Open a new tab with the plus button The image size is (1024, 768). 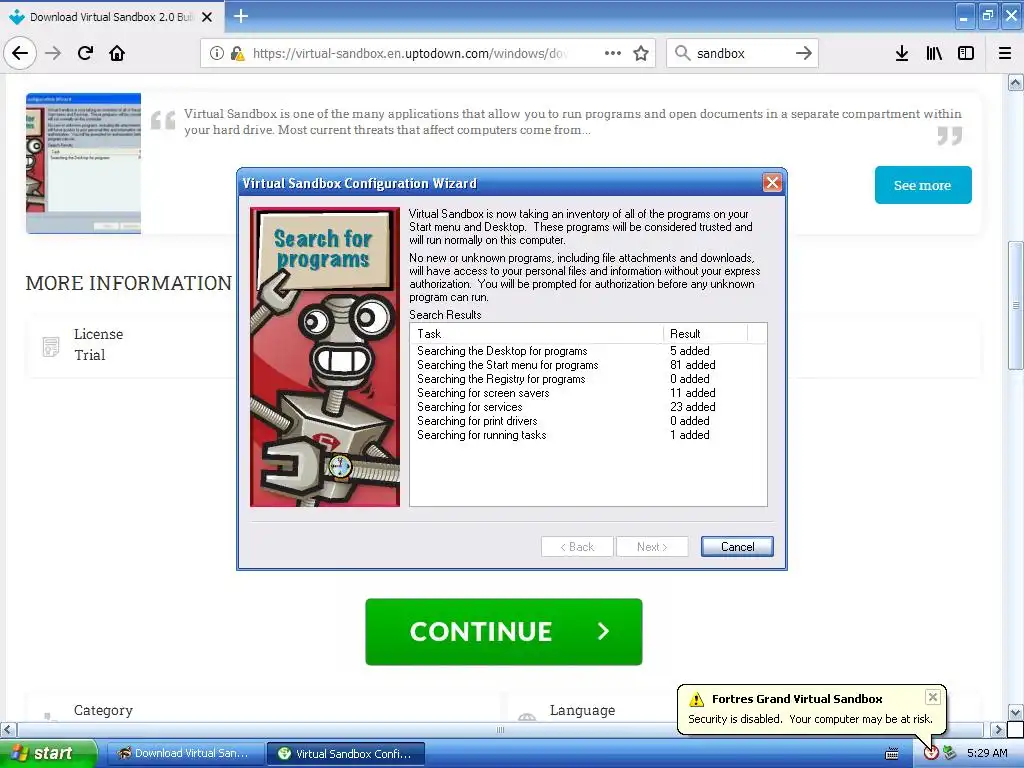click(240, 16)
